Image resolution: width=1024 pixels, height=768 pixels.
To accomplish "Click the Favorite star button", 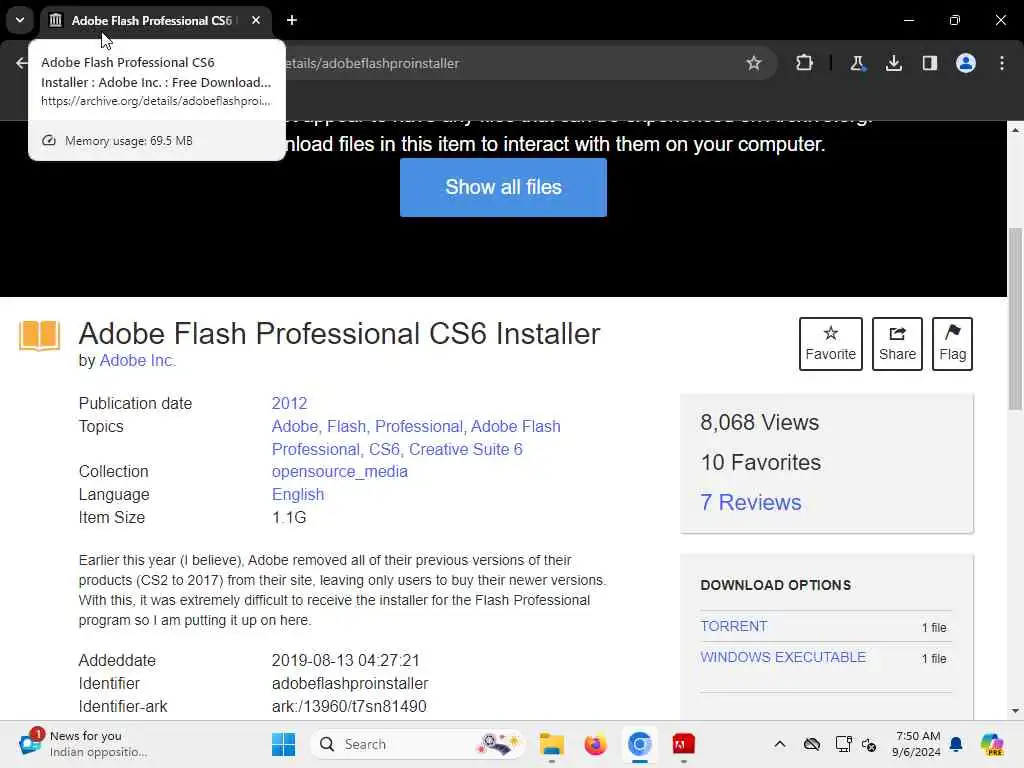I will click(831, 344).
